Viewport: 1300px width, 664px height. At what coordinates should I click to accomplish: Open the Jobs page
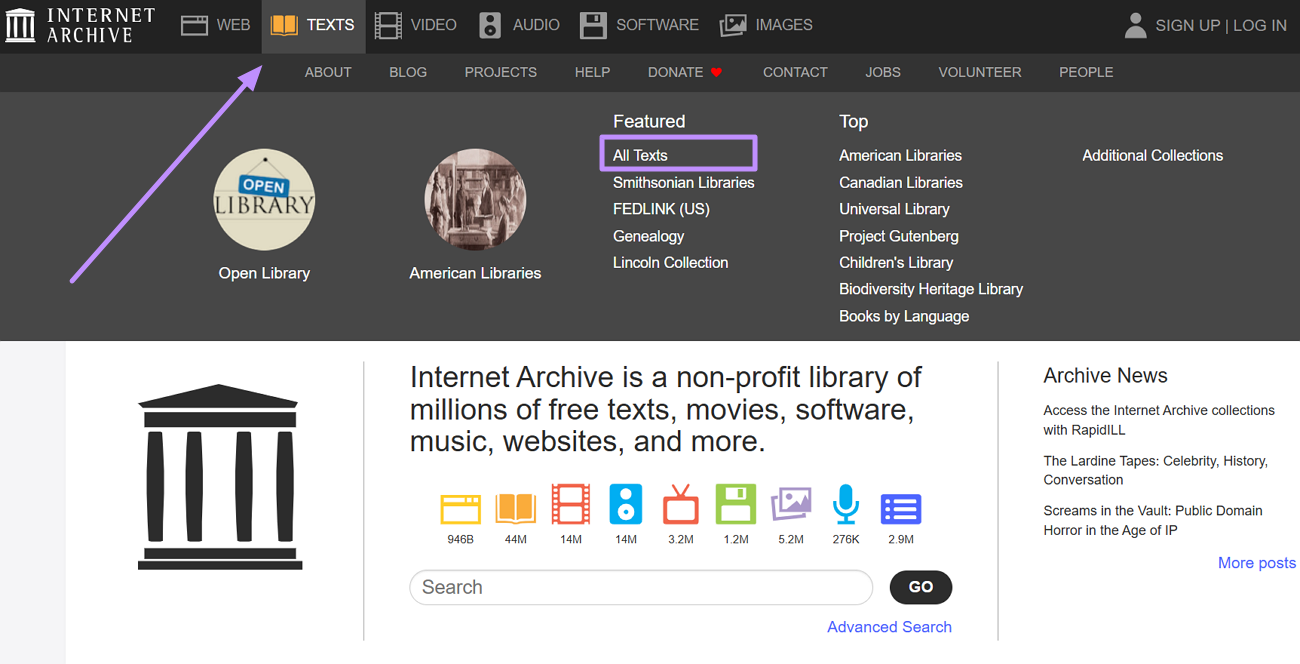[883, 72]
